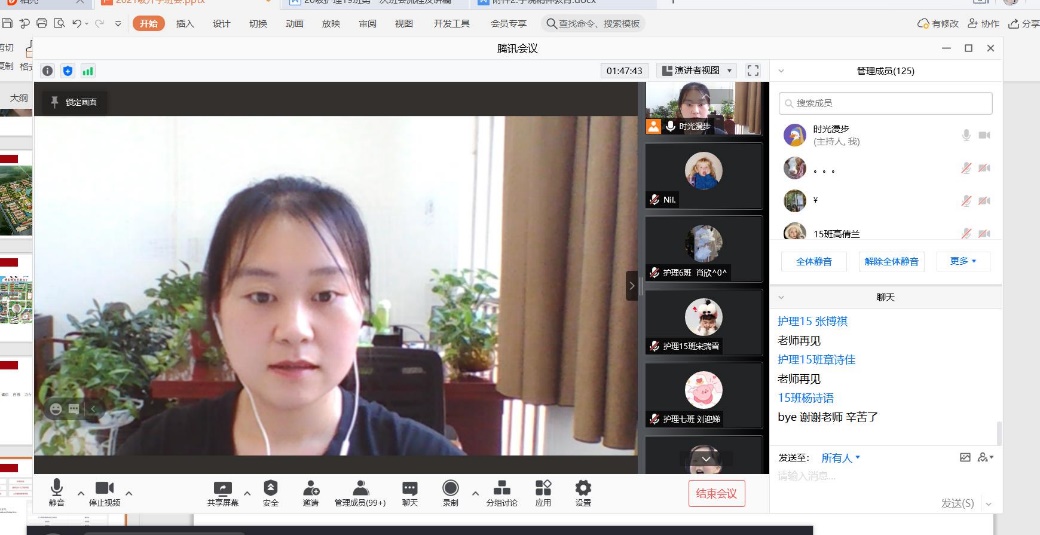Switch to the 审阅 ribbon tab
The width and height of the screenshot is (1040, 535).
point(366,23)
